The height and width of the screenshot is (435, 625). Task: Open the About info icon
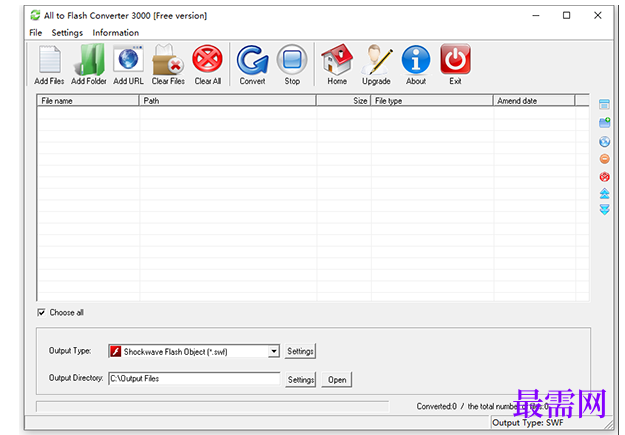[x=416, y=60]
